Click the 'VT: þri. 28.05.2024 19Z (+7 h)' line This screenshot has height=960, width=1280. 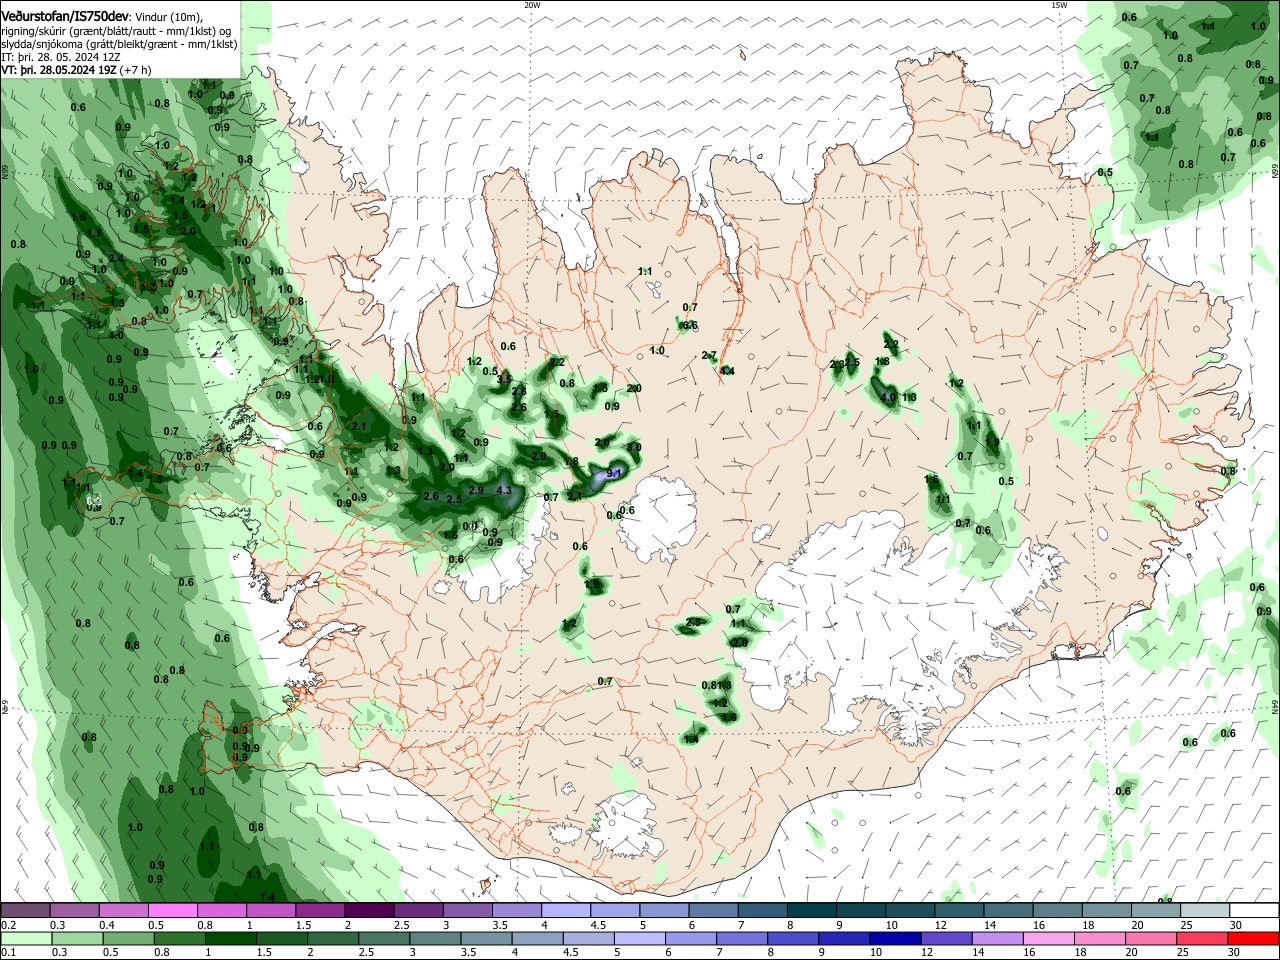tap(76, 70)
